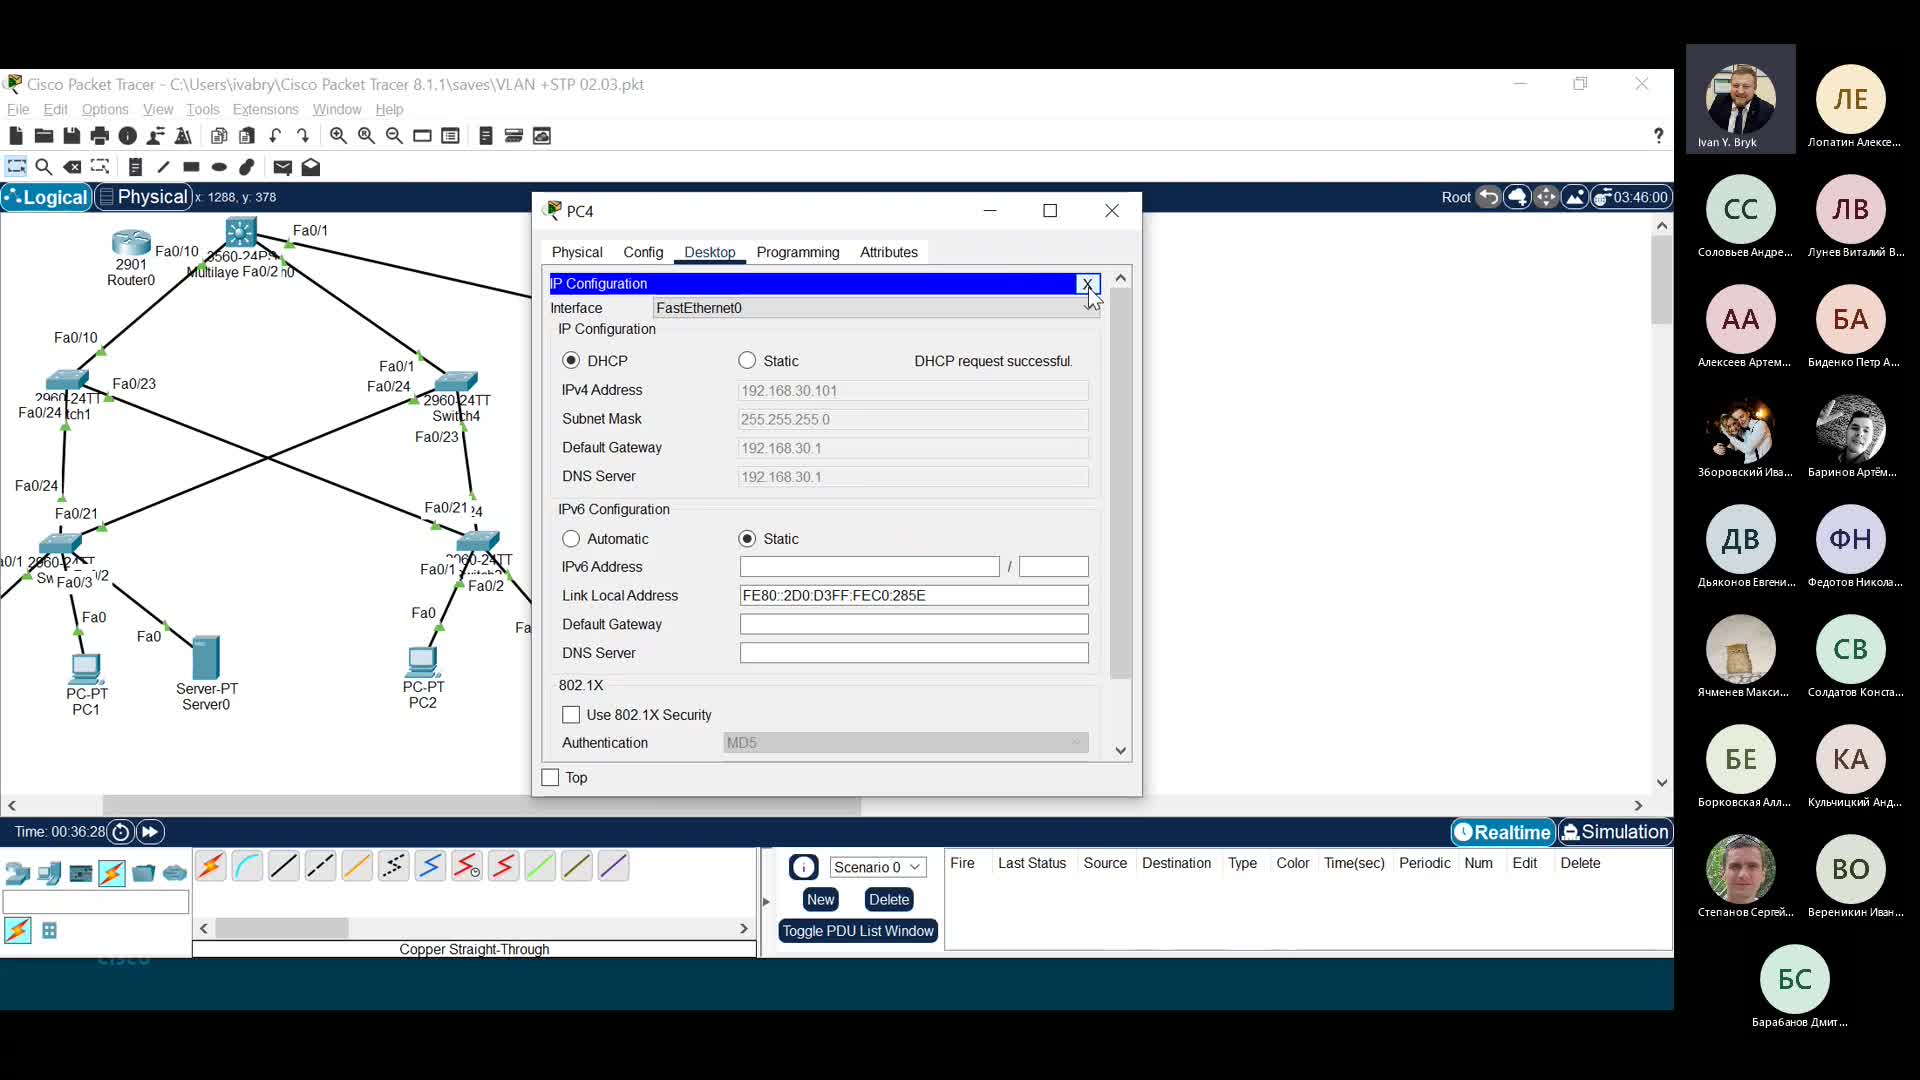Click the Root navigation label
The height and width of the screenshot is (1080, 1920).
tap(1456, 197)
